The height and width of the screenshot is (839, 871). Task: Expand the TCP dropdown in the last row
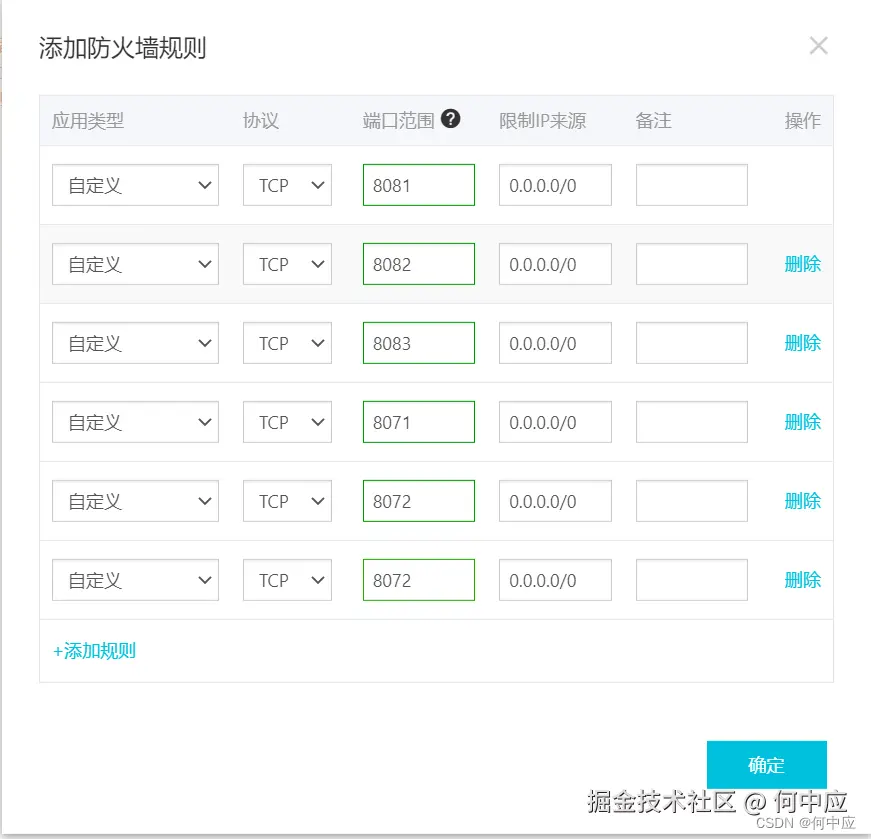(287, 579)
